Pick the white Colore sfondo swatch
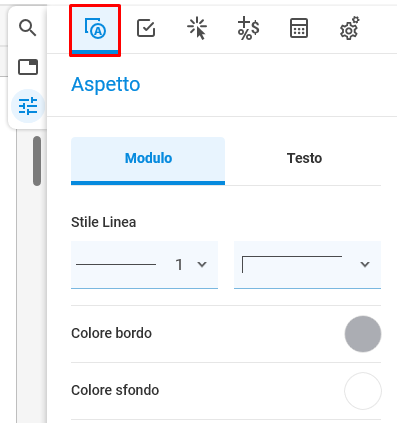 [363, 391]
